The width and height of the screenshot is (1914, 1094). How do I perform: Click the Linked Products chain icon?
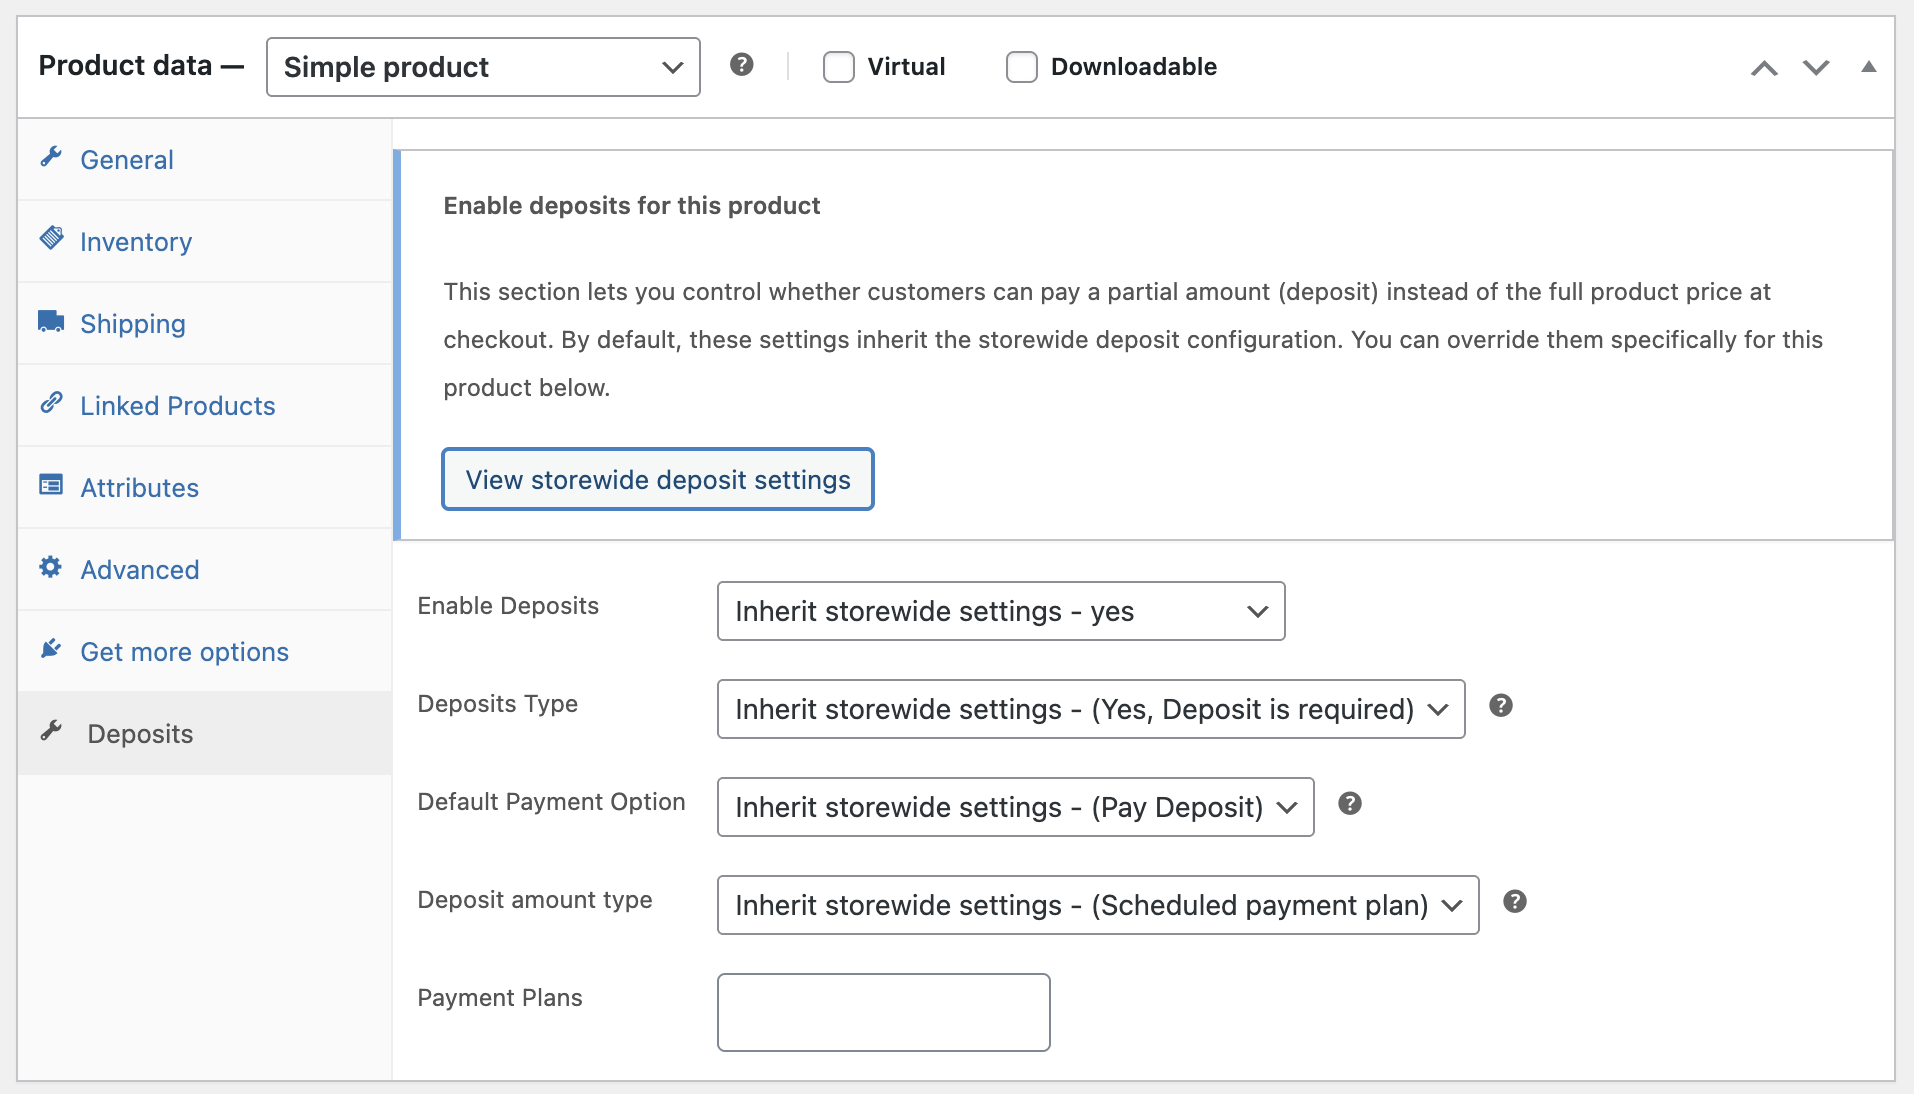click(51, 403)
